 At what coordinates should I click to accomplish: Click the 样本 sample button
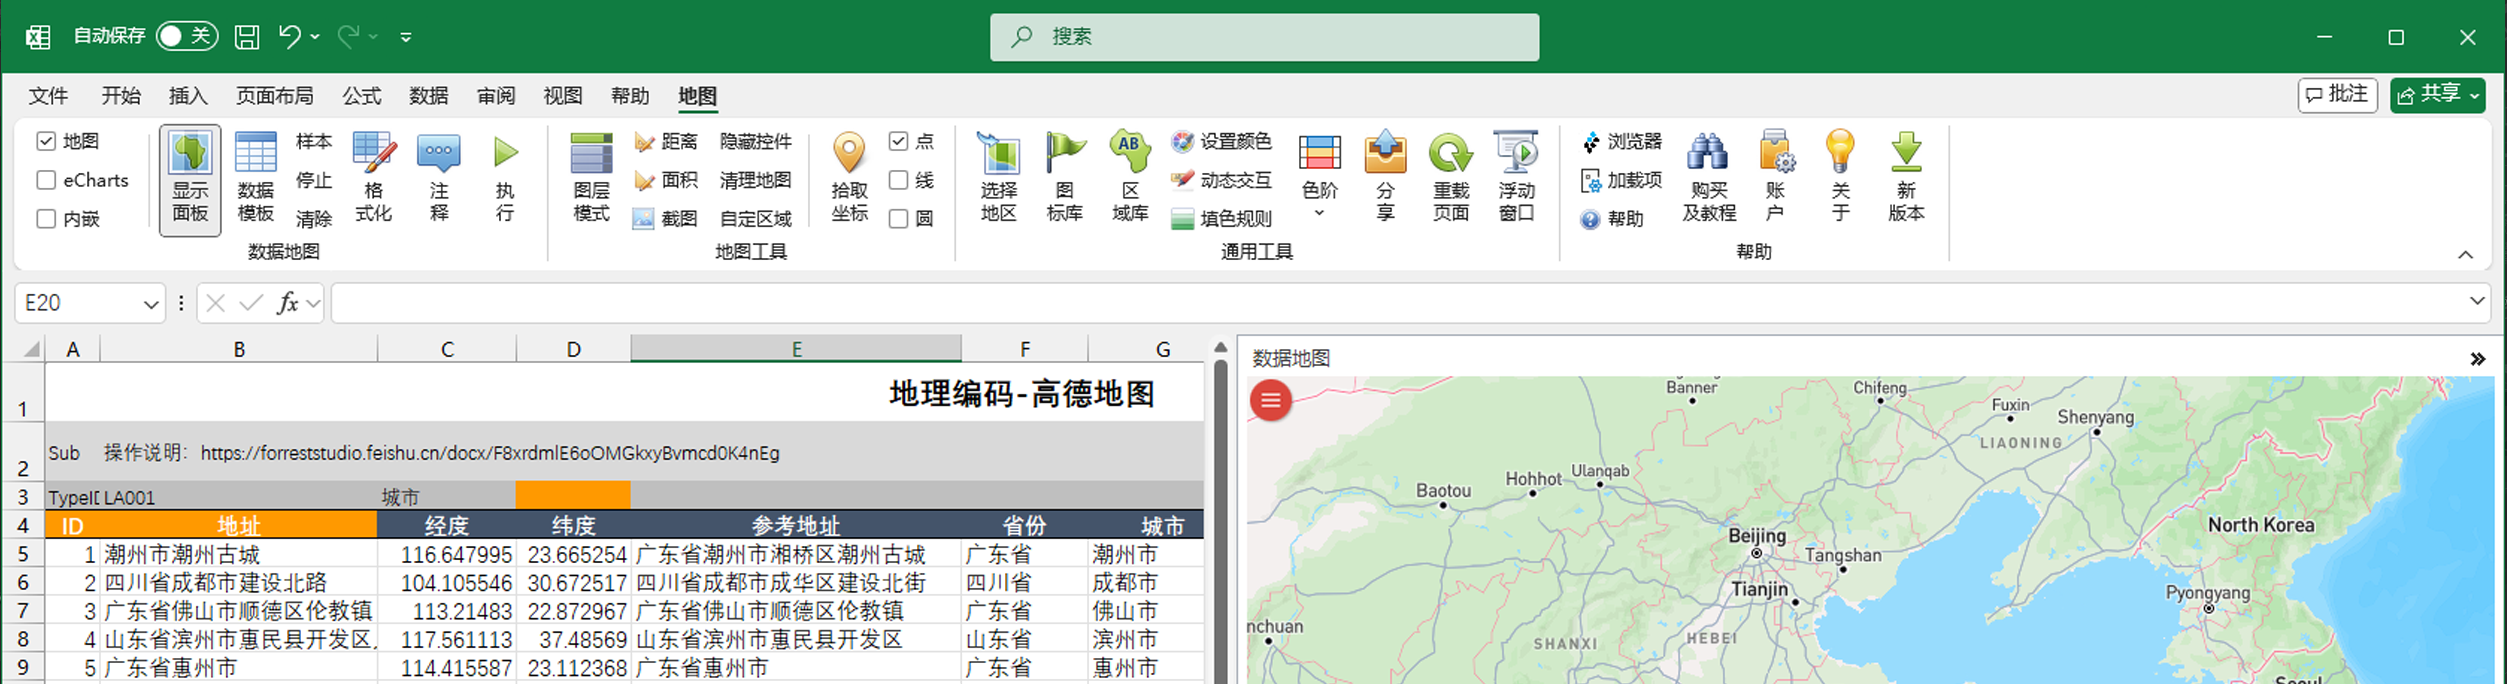(314, 142)
